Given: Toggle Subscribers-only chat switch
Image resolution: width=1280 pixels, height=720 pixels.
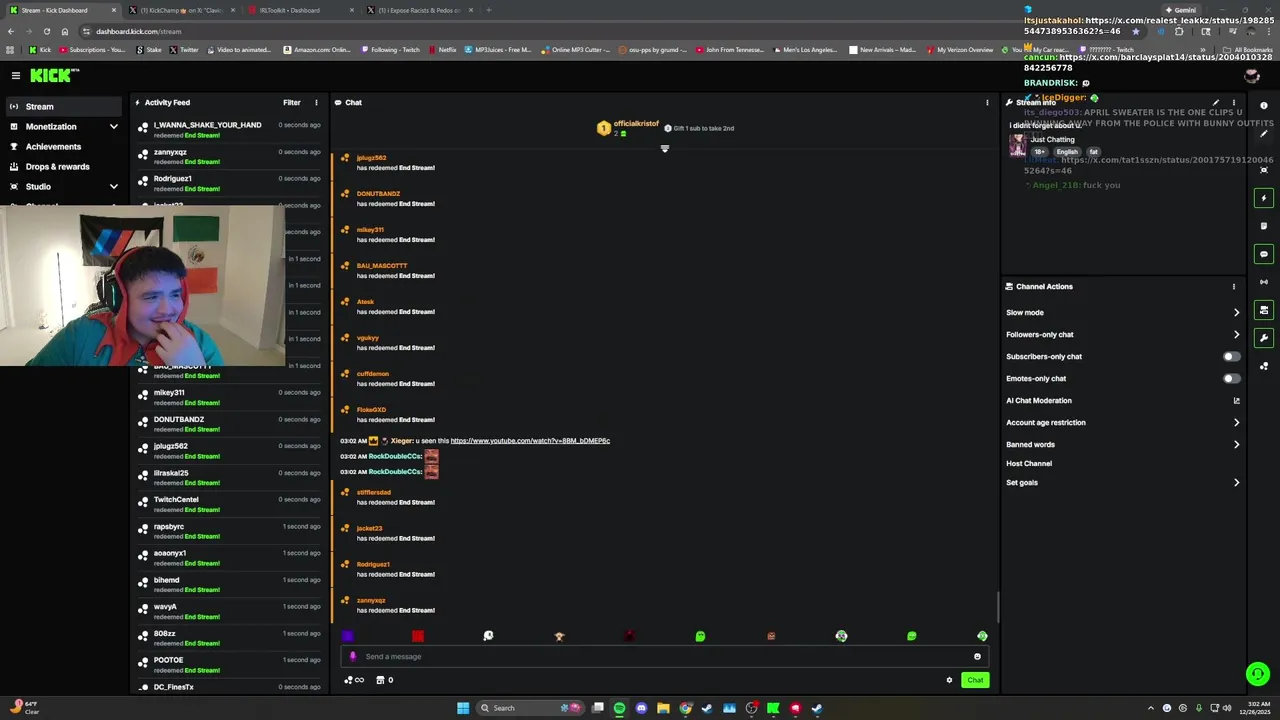Looking at the screenshot, I should [1232, 357].
